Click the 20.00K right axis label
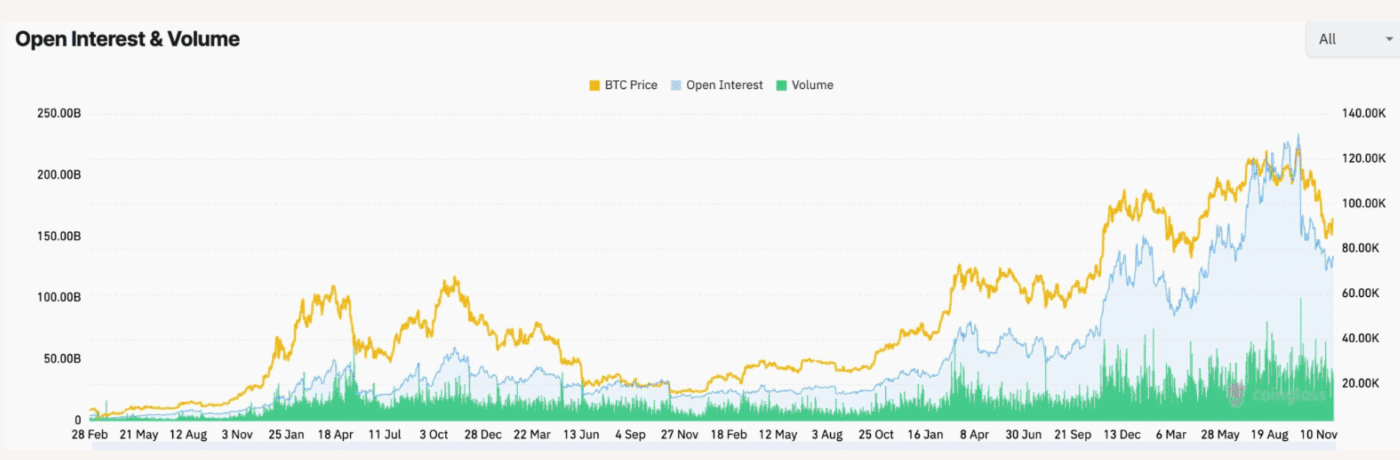The width and height of the screenshot is (1400, 460). pyautogui.click(x=1361, y=383)
